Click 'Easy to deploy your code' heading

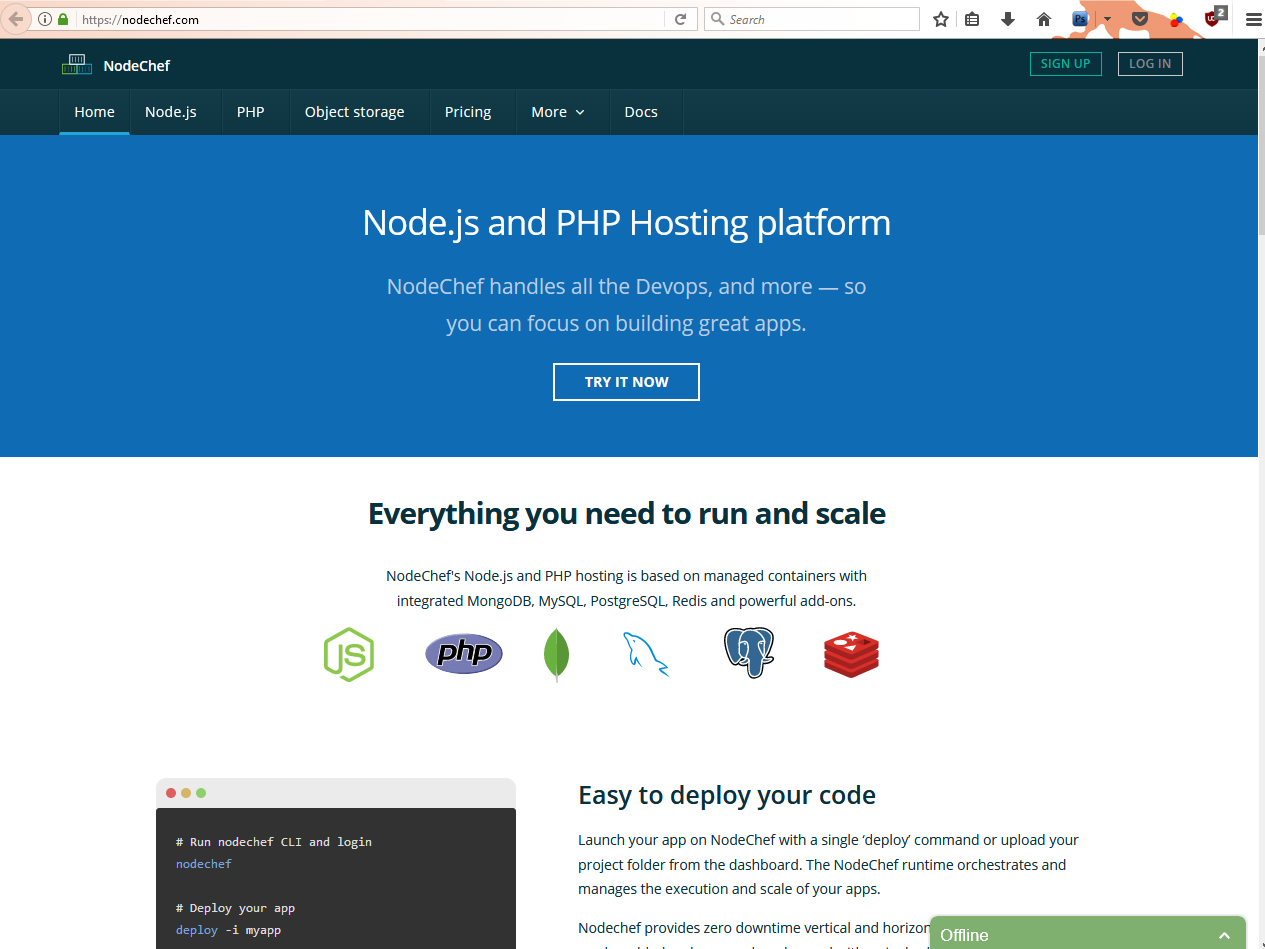727,795
